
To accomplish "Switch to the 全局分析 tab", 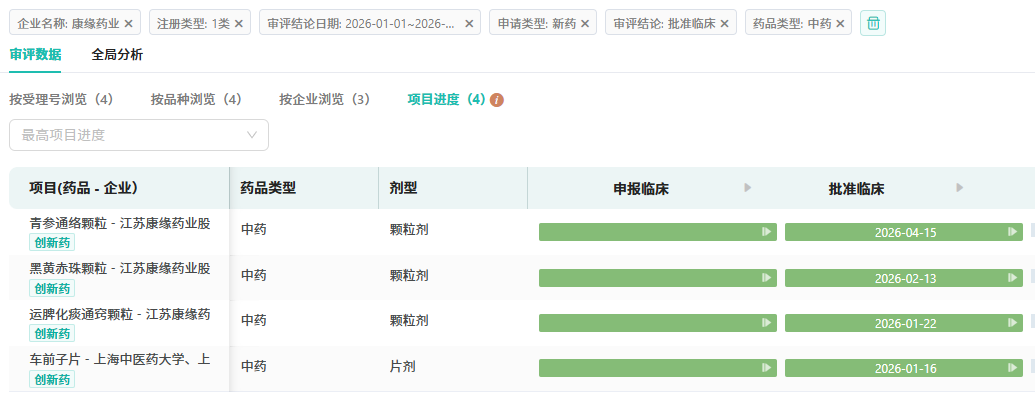I will click(117, 55).
